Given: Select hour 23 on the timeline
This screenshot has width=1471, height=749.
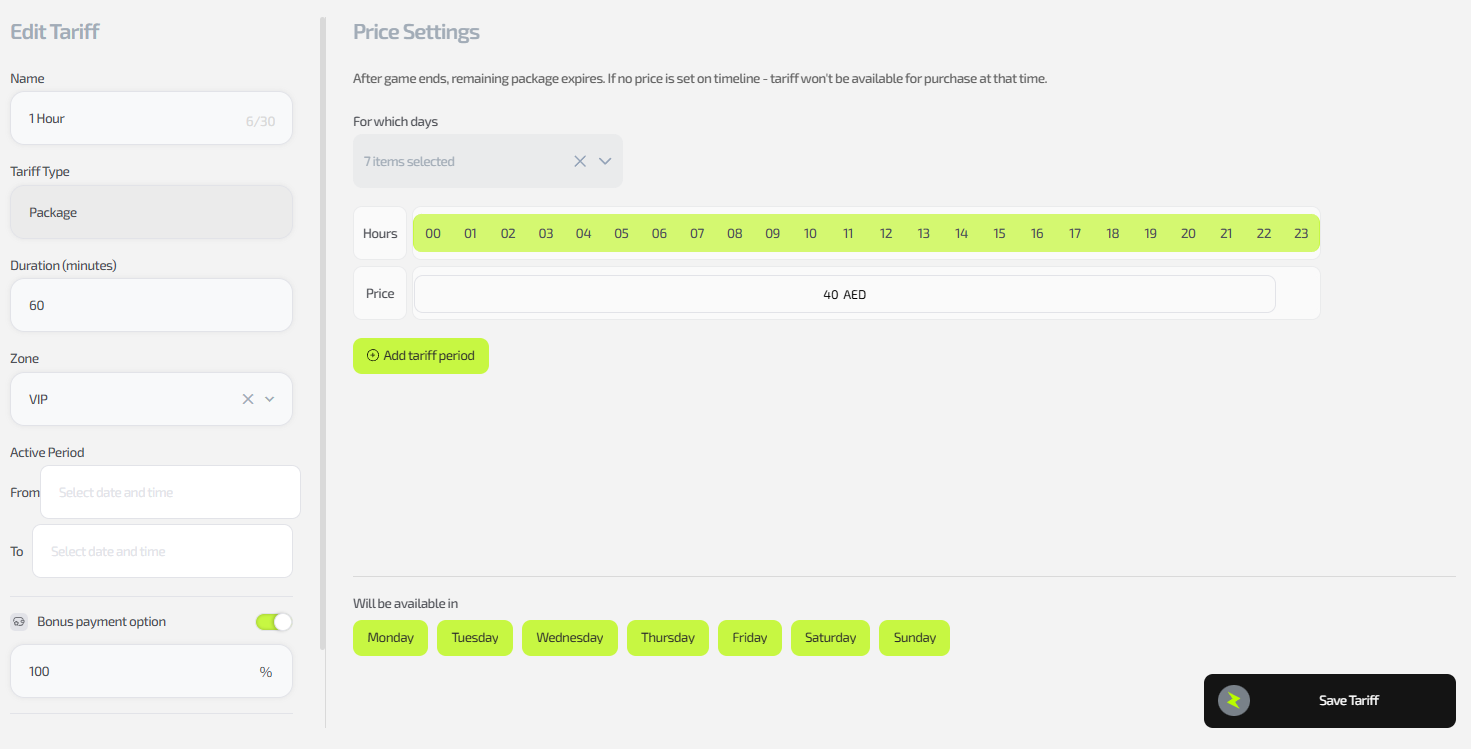Looking at the screenshot, I should tap(1301, 234).
